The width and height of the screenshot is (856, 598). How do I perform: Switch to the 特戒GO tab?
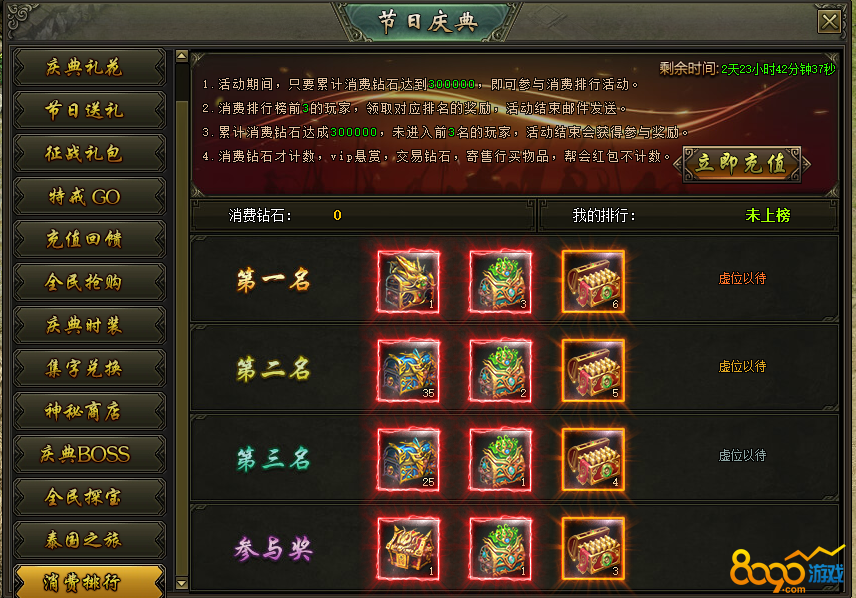pos(89,196)
